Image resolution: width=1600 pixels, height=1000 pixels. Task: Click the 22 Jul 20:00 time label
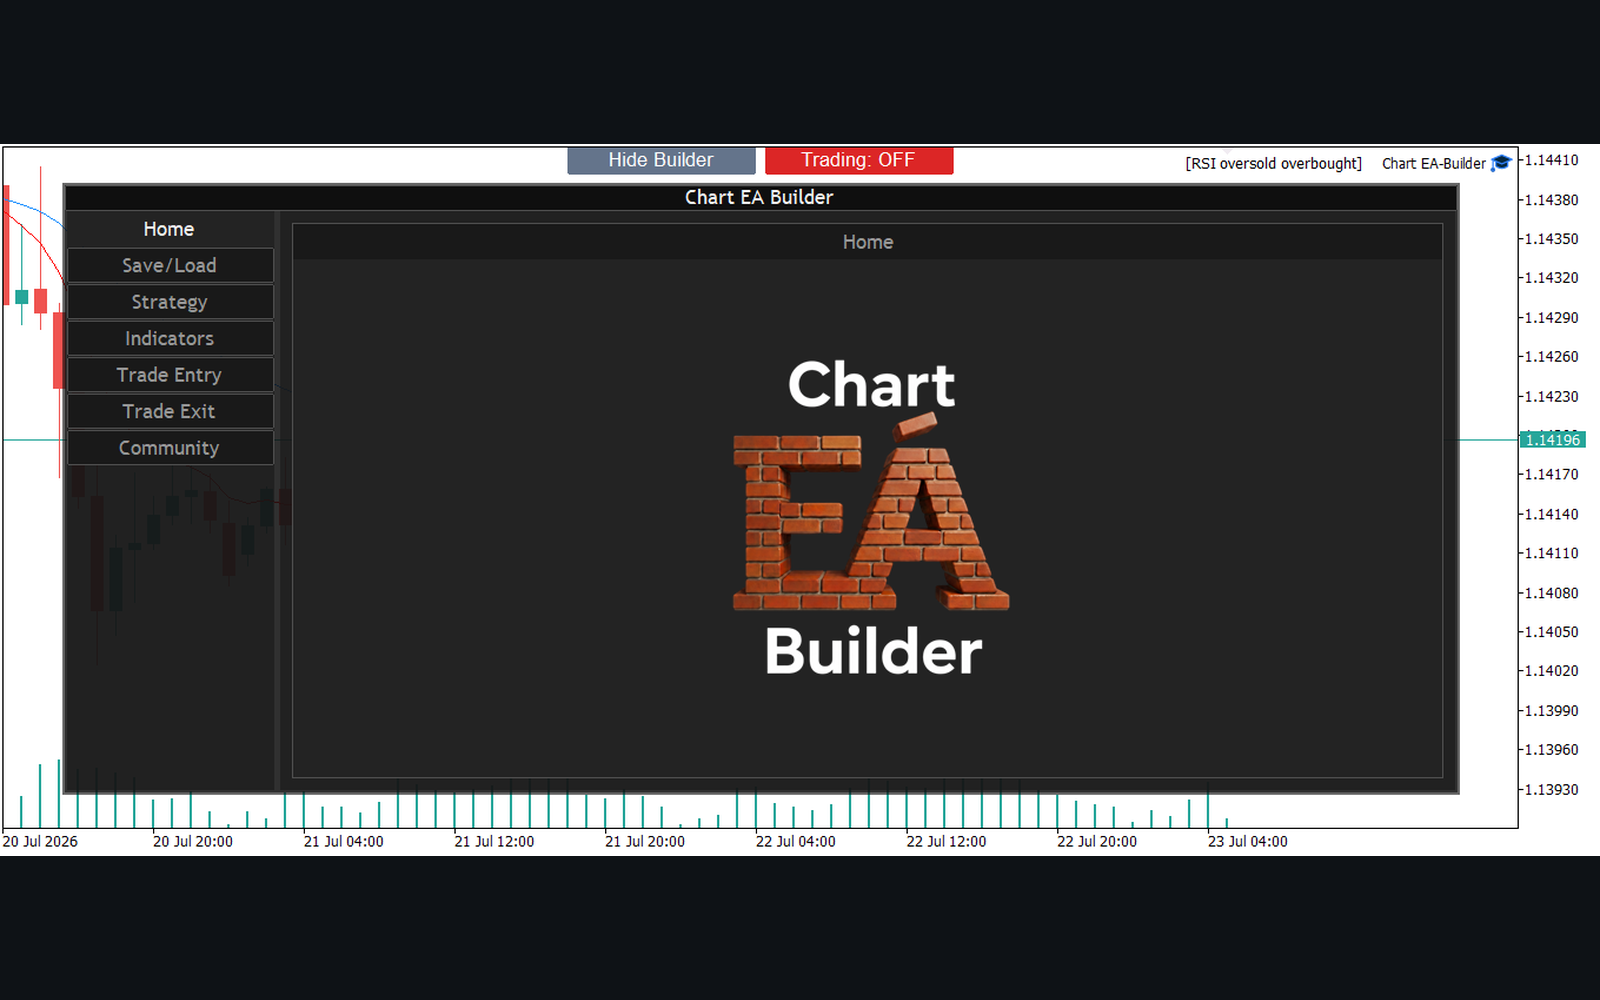click(1097, 842)
